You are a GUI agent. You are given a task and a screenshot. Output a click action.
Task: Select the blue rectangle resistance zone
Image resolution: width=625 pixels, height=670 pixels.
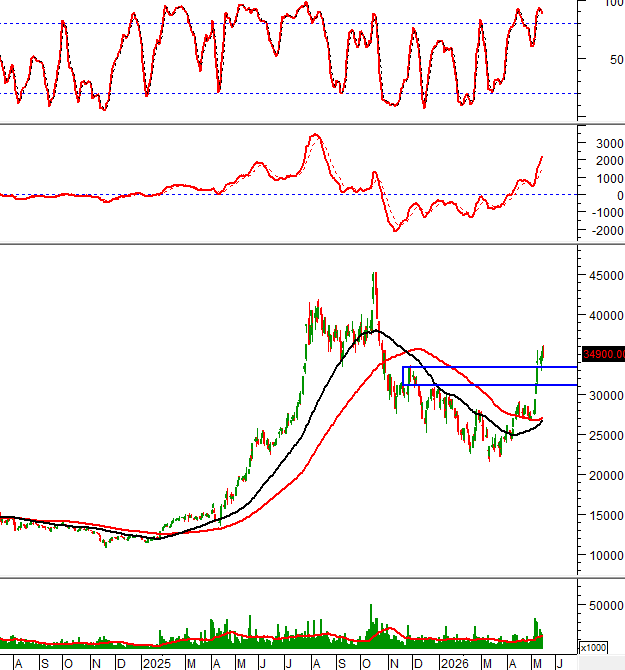(490, 376)
